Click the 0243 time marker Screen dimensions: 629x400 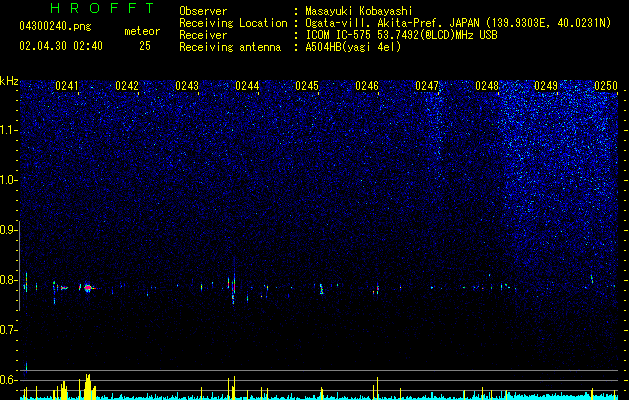[187, 86]
